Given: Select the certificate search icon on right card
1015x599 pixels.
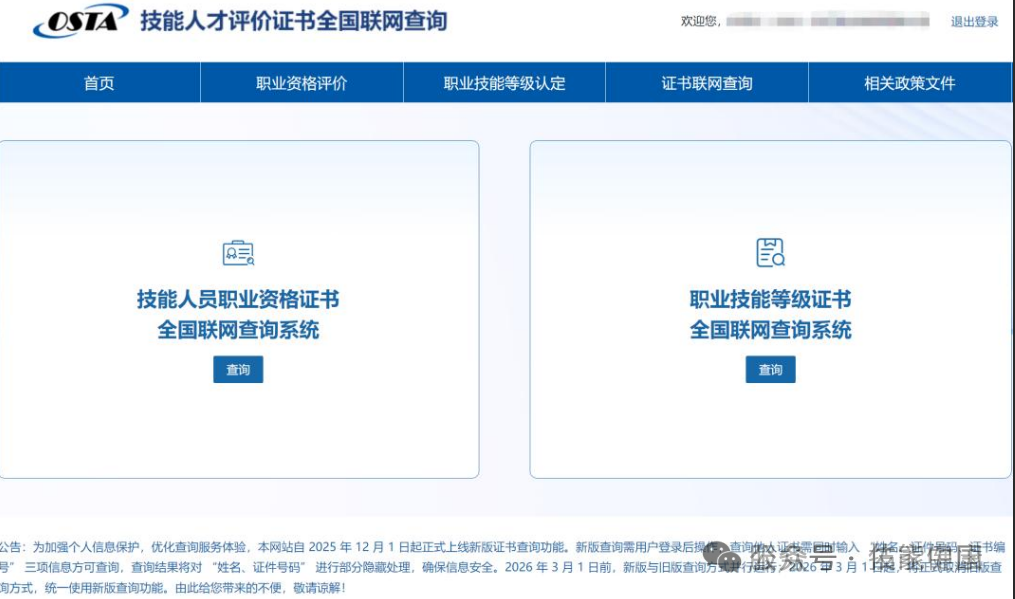Looking at the screenshot, I should 769,252.
